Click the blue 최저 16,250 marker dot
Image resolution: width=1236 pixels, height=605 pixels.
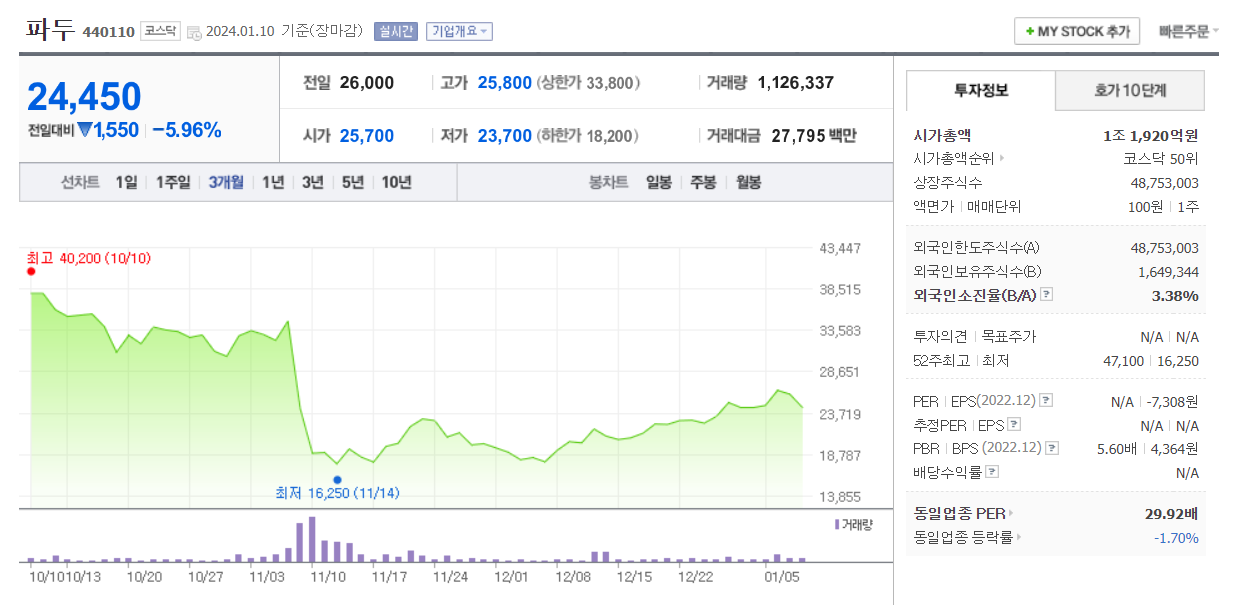pyautogui.click(x=337, y=480)
